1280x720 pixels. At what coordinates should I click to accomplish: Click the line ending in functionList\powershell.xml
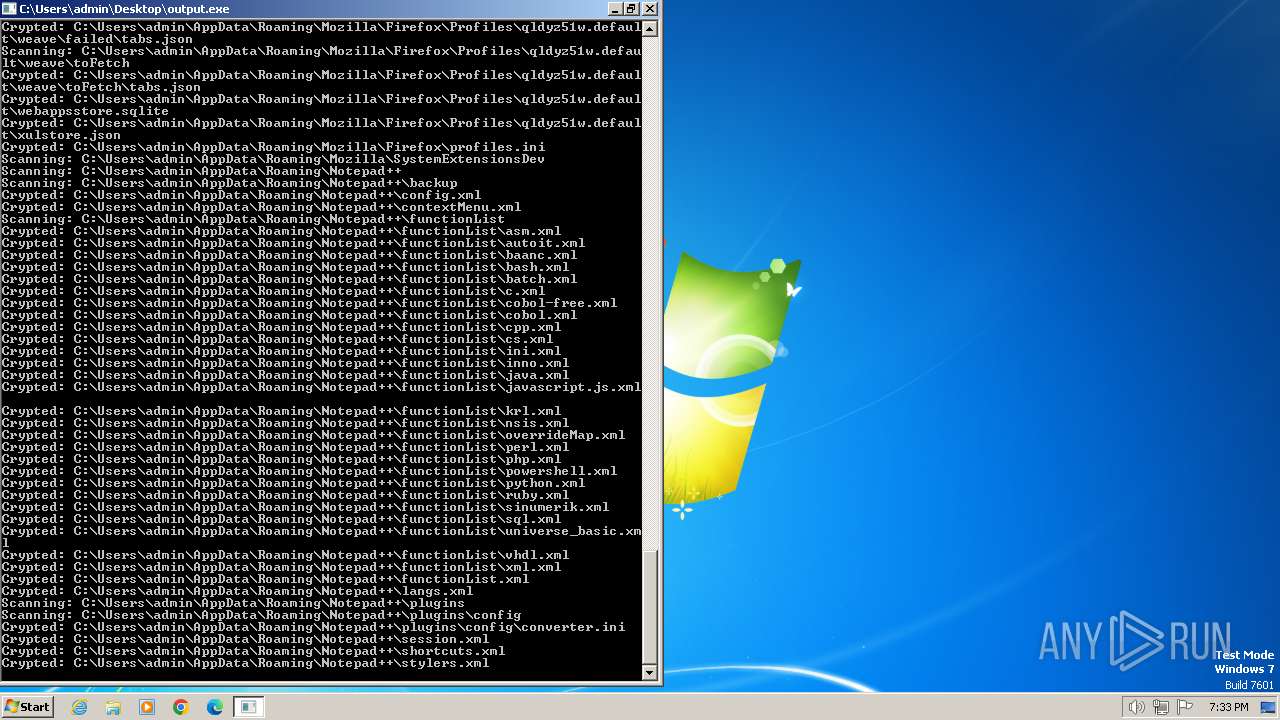coord(309,471)
